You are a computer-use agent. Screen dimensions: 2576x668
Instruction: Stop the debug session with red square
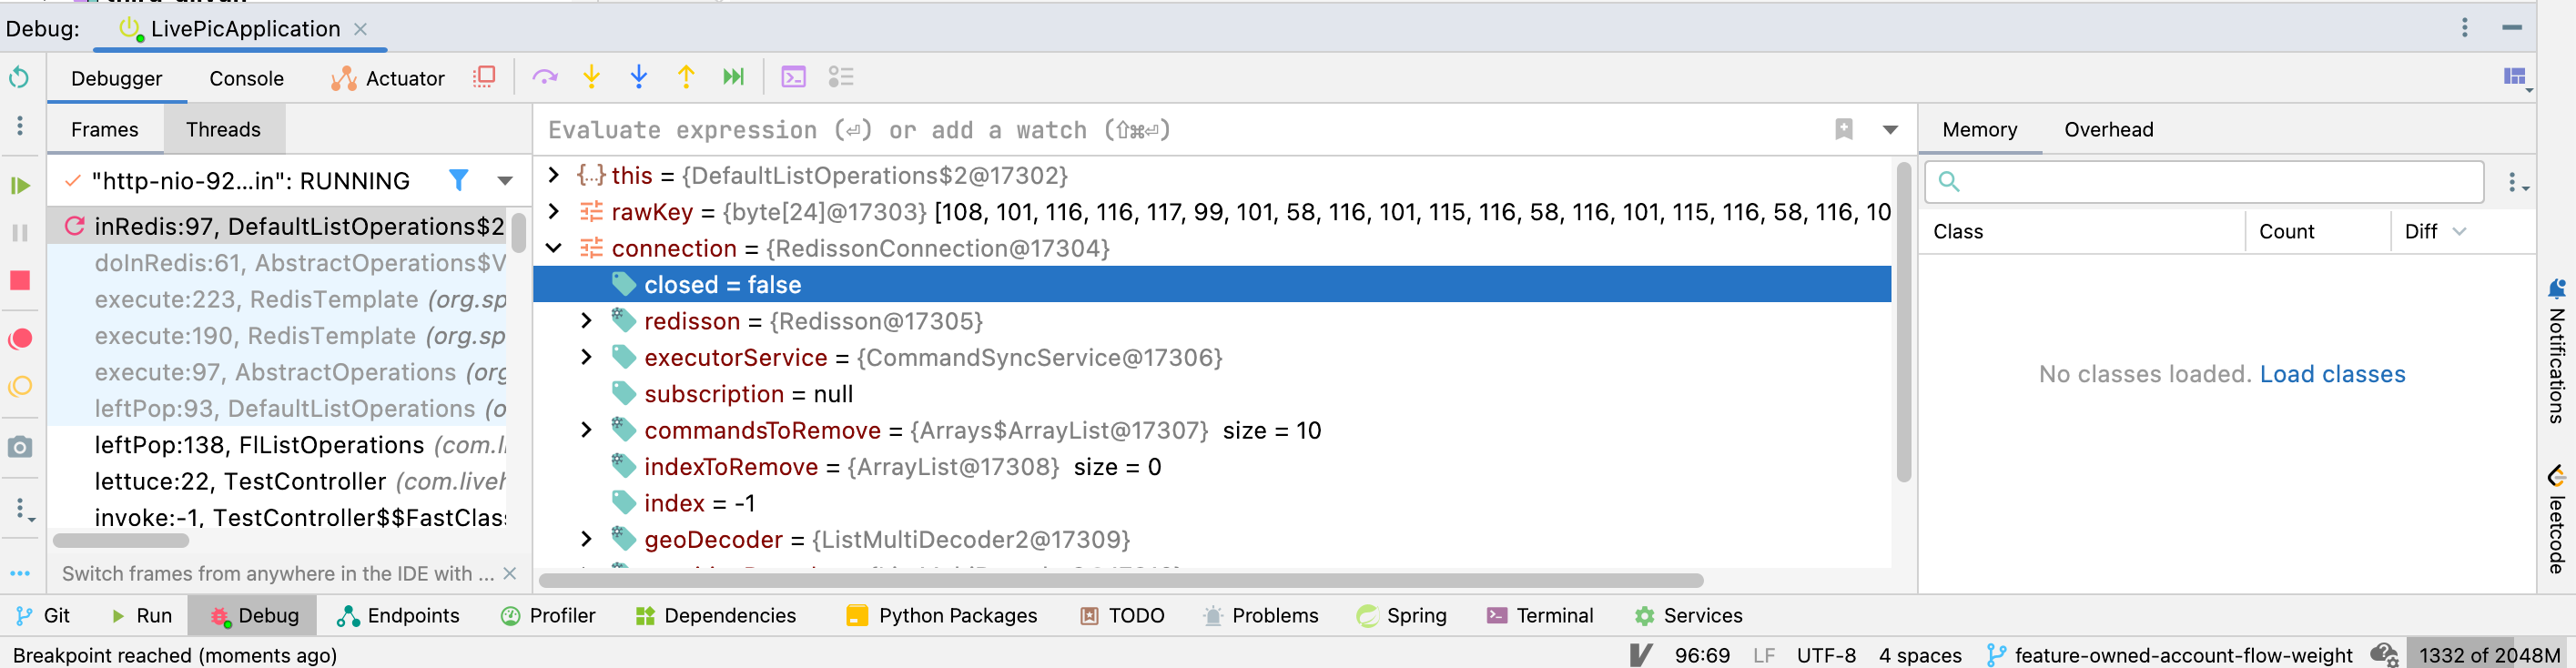[20, 281]
